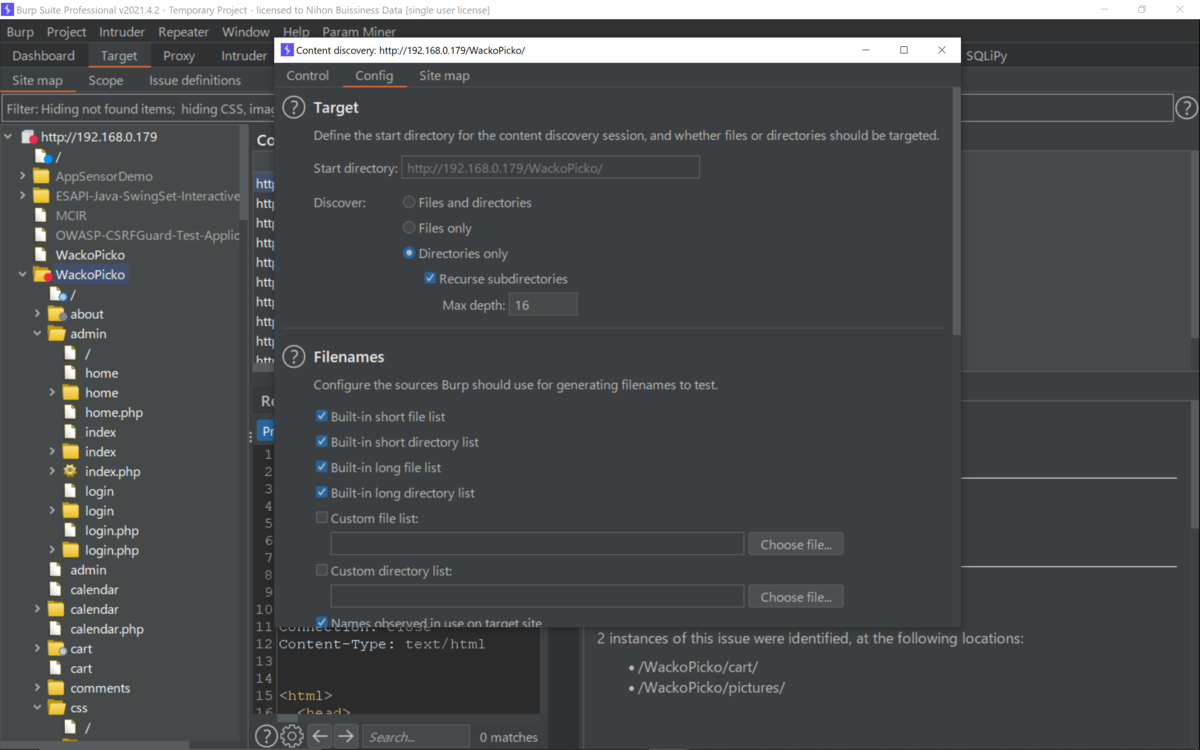The height and width of the screenshot is (750, 1200).
Task: Click the OWASP-CSRFGuard file icon
Action: [41, 235]
